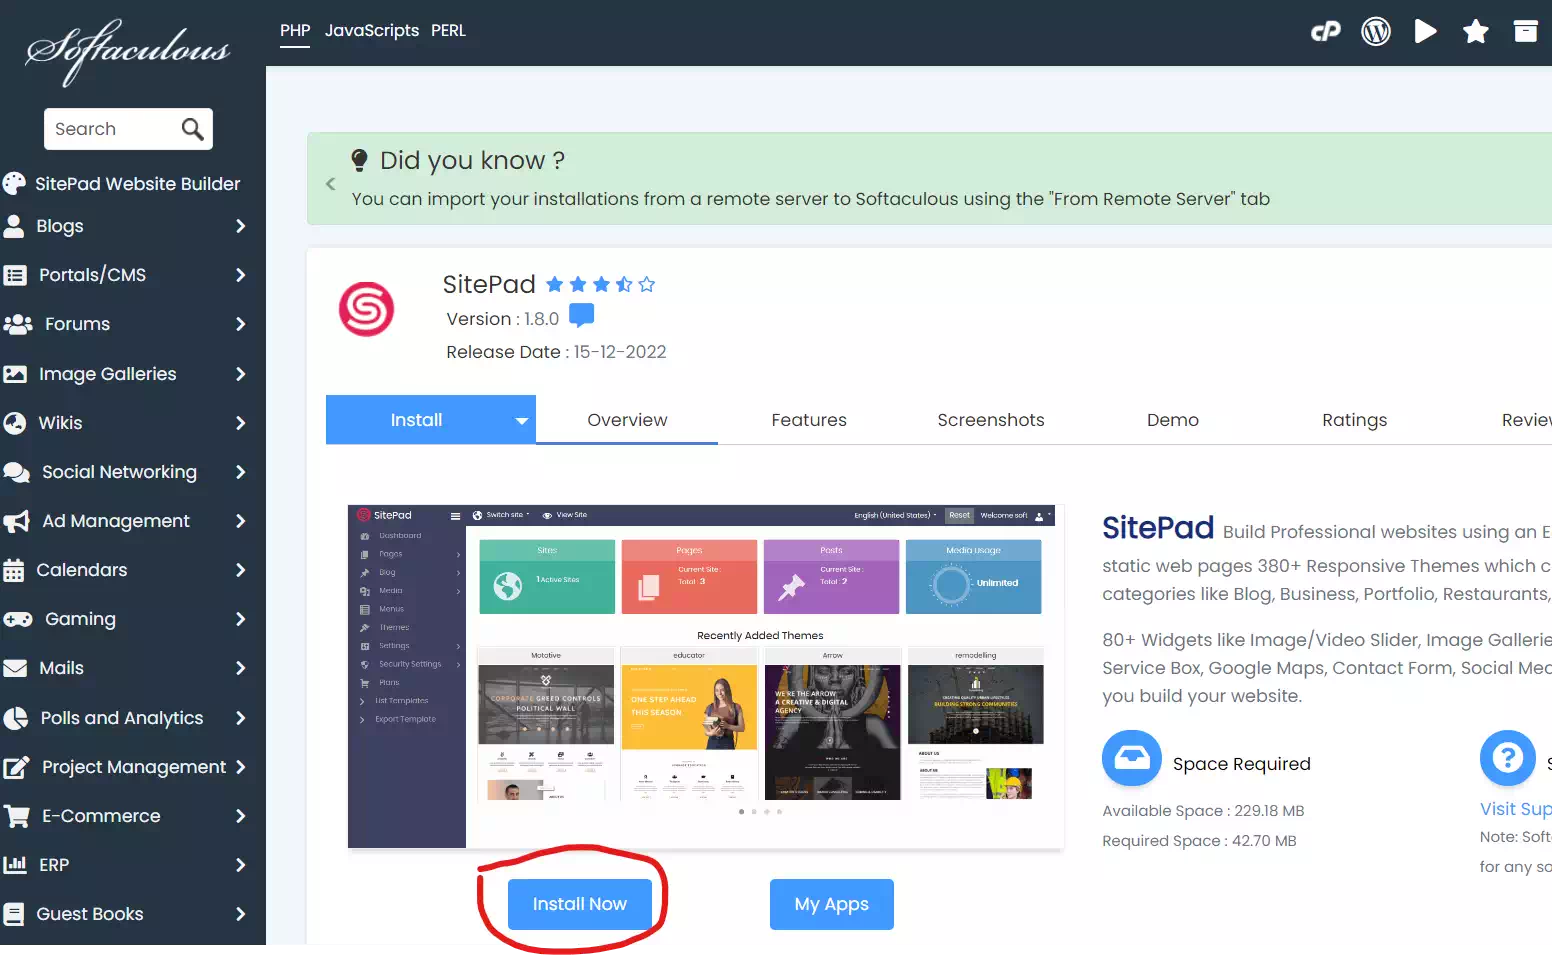Expand the Social Networking chevron

240,472
